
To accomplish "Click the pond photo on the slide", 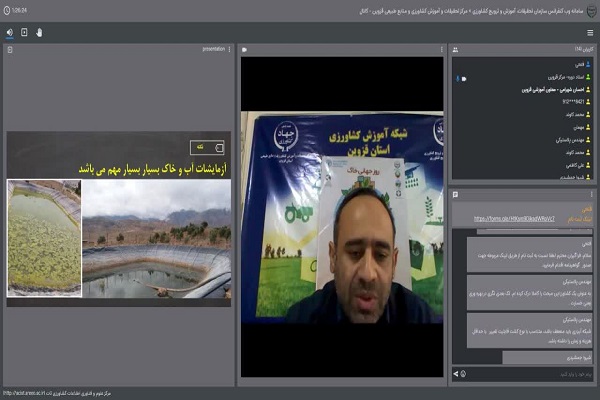I will coord(43,238).
